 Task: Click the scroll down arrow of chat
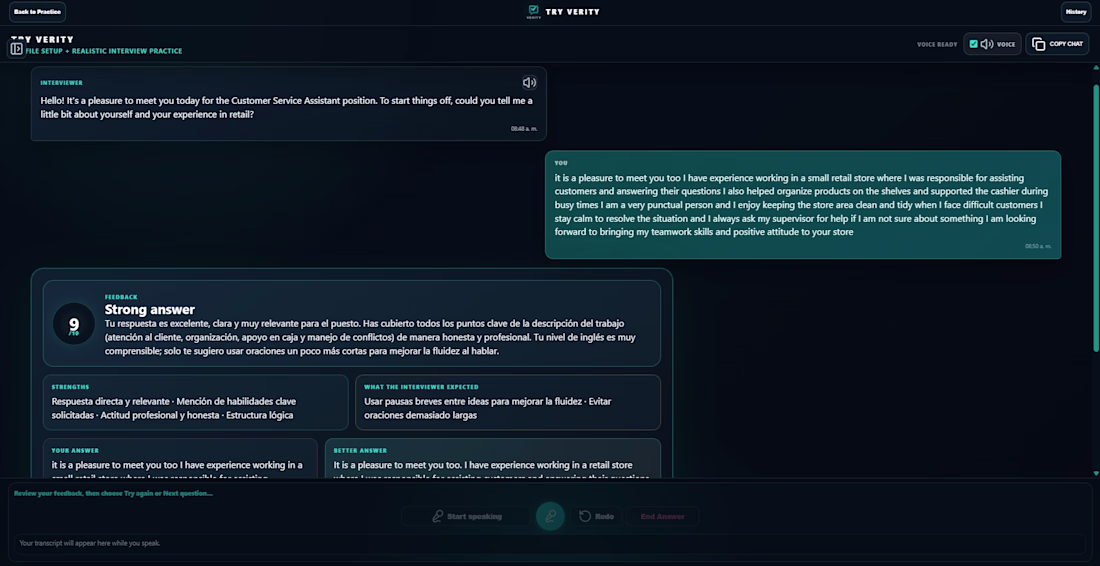click(x=1096, y=474)
